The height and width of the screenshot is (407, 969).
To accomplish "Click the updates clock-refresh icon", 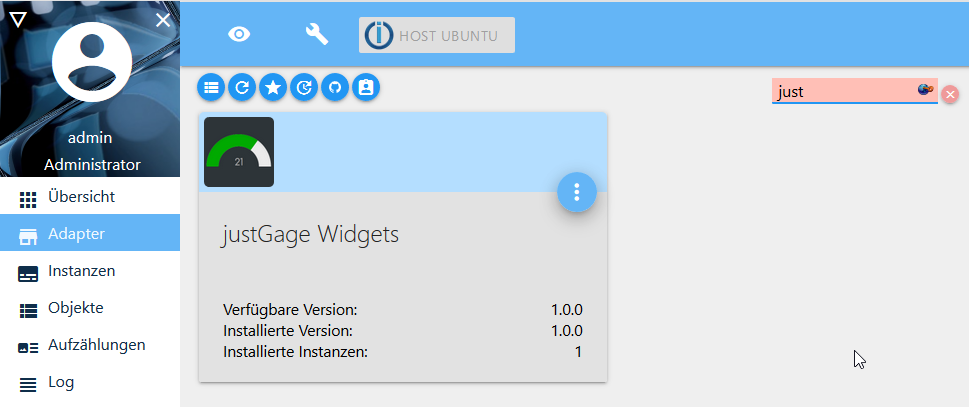I will pos(304,87).
